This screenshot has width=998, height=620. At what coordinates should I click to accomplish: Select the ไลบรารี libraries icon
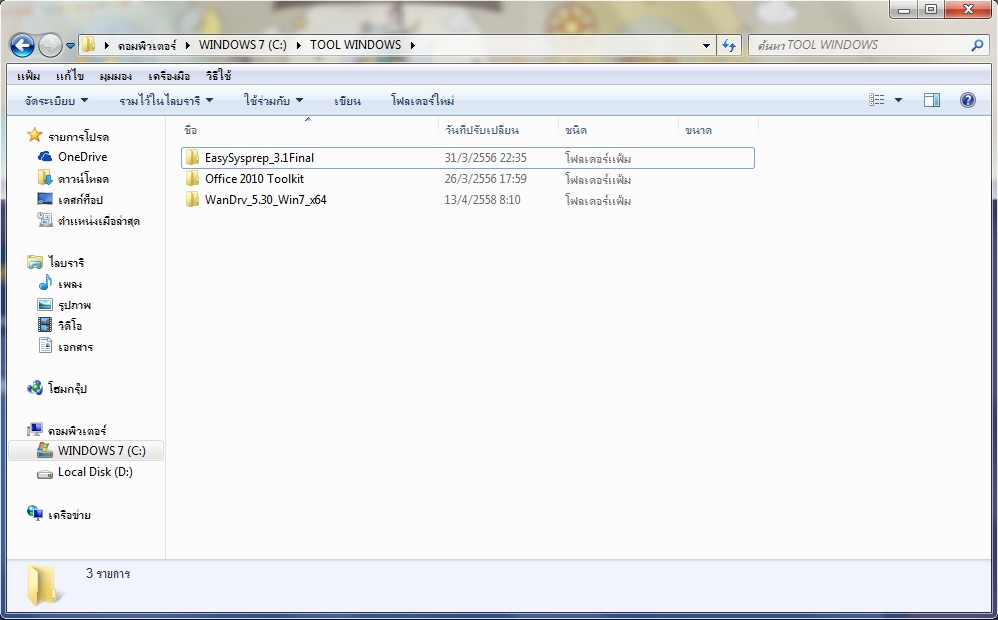(34, 262)
